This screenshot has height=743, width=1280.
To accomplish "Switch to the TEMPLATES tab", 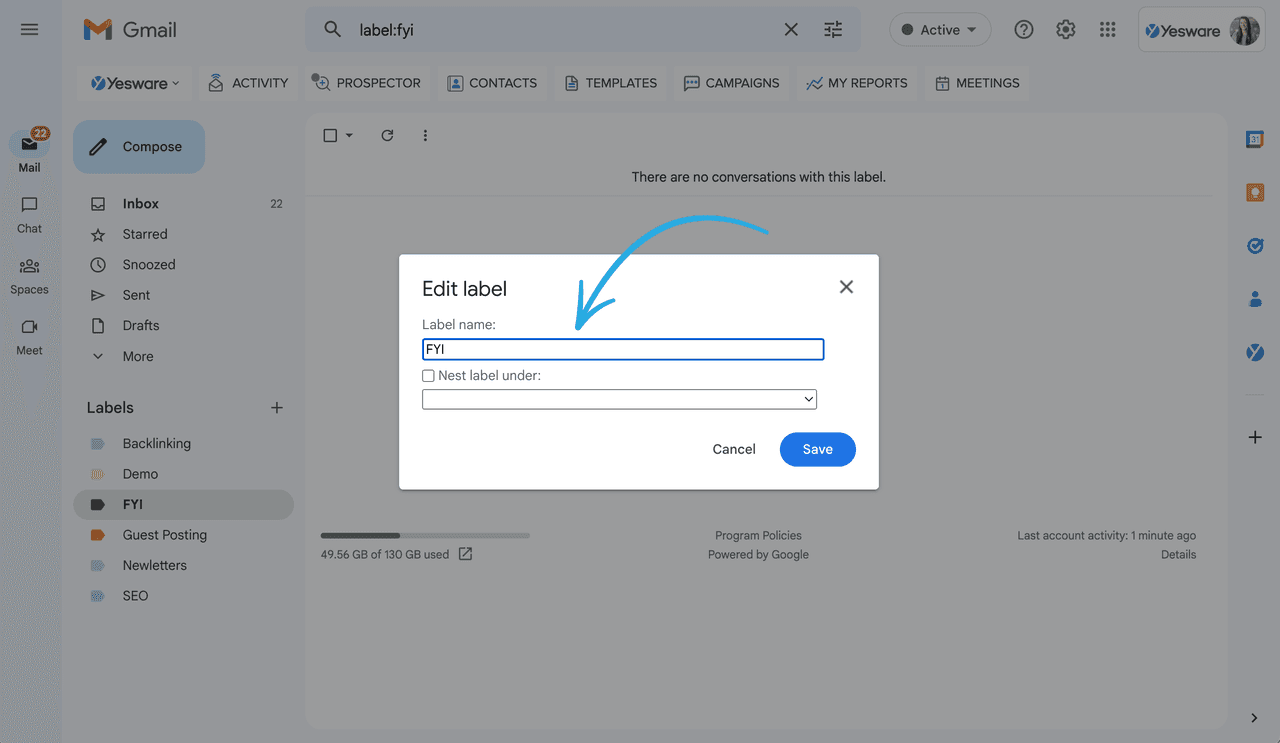I will [610, 83].
